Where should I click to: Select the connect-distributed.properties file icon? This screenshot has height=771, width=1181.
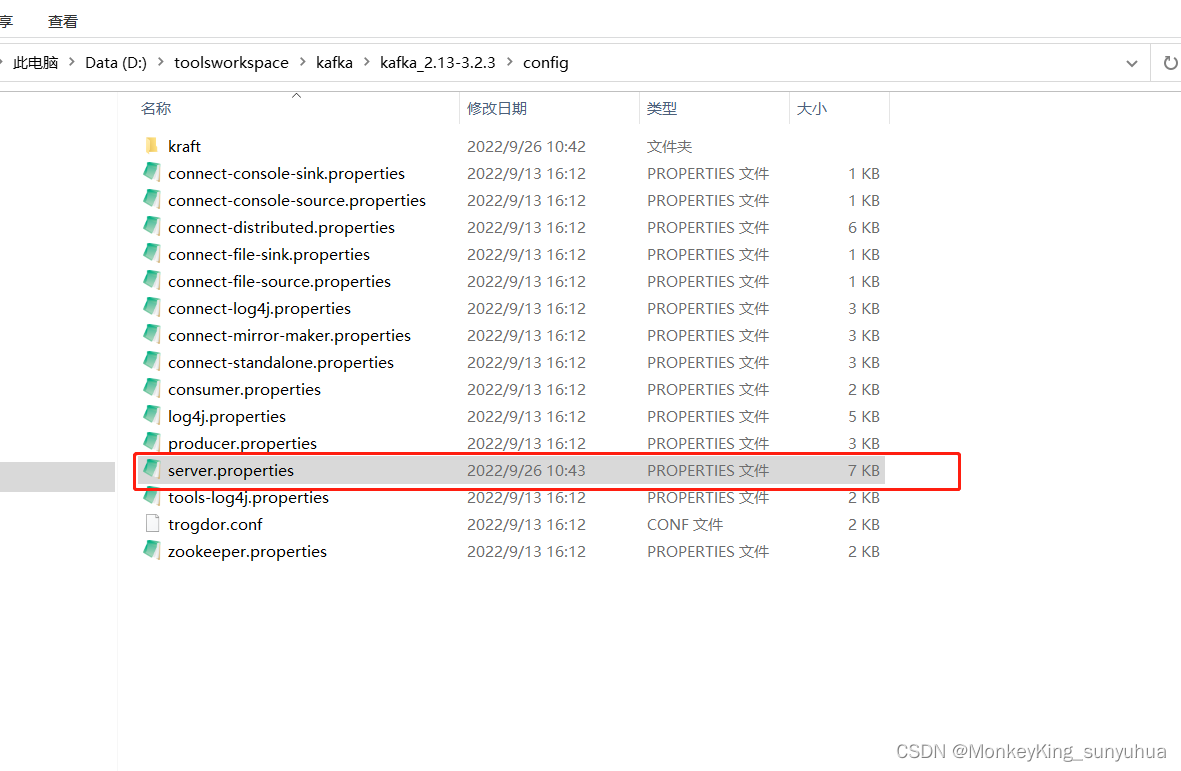pos(152,227)
